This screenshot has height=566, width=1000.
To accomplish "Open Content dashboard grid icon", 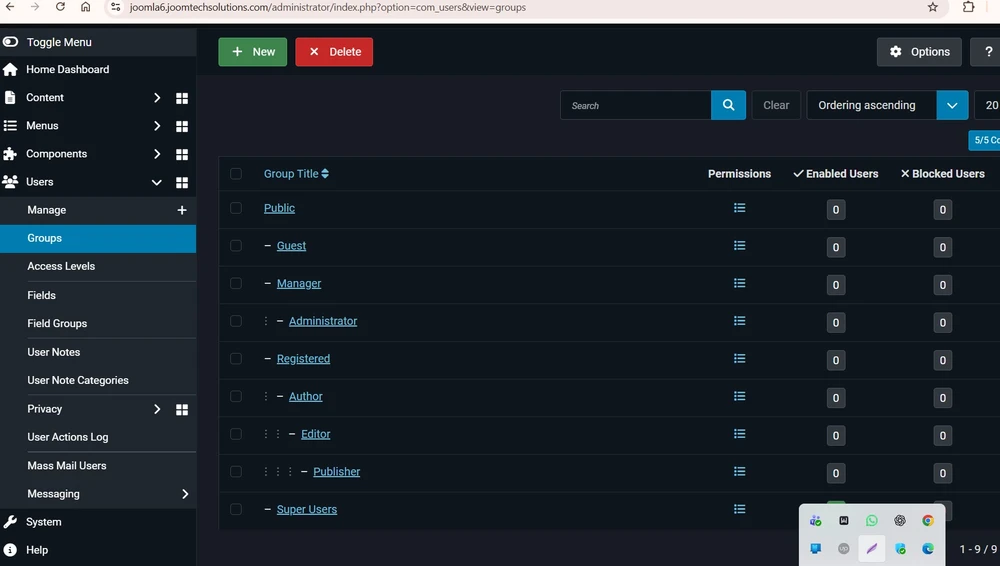I will click(182, 98).
